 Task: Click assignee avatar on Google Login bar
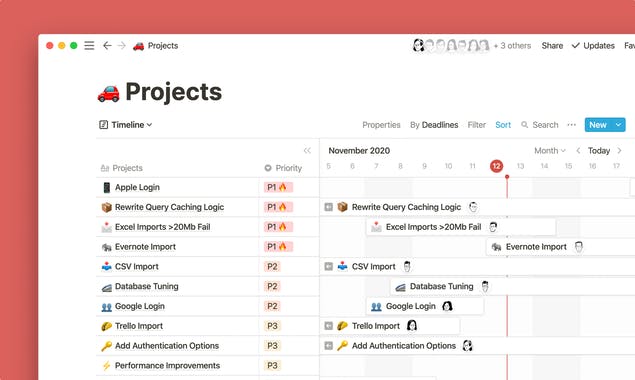(447, 306)
